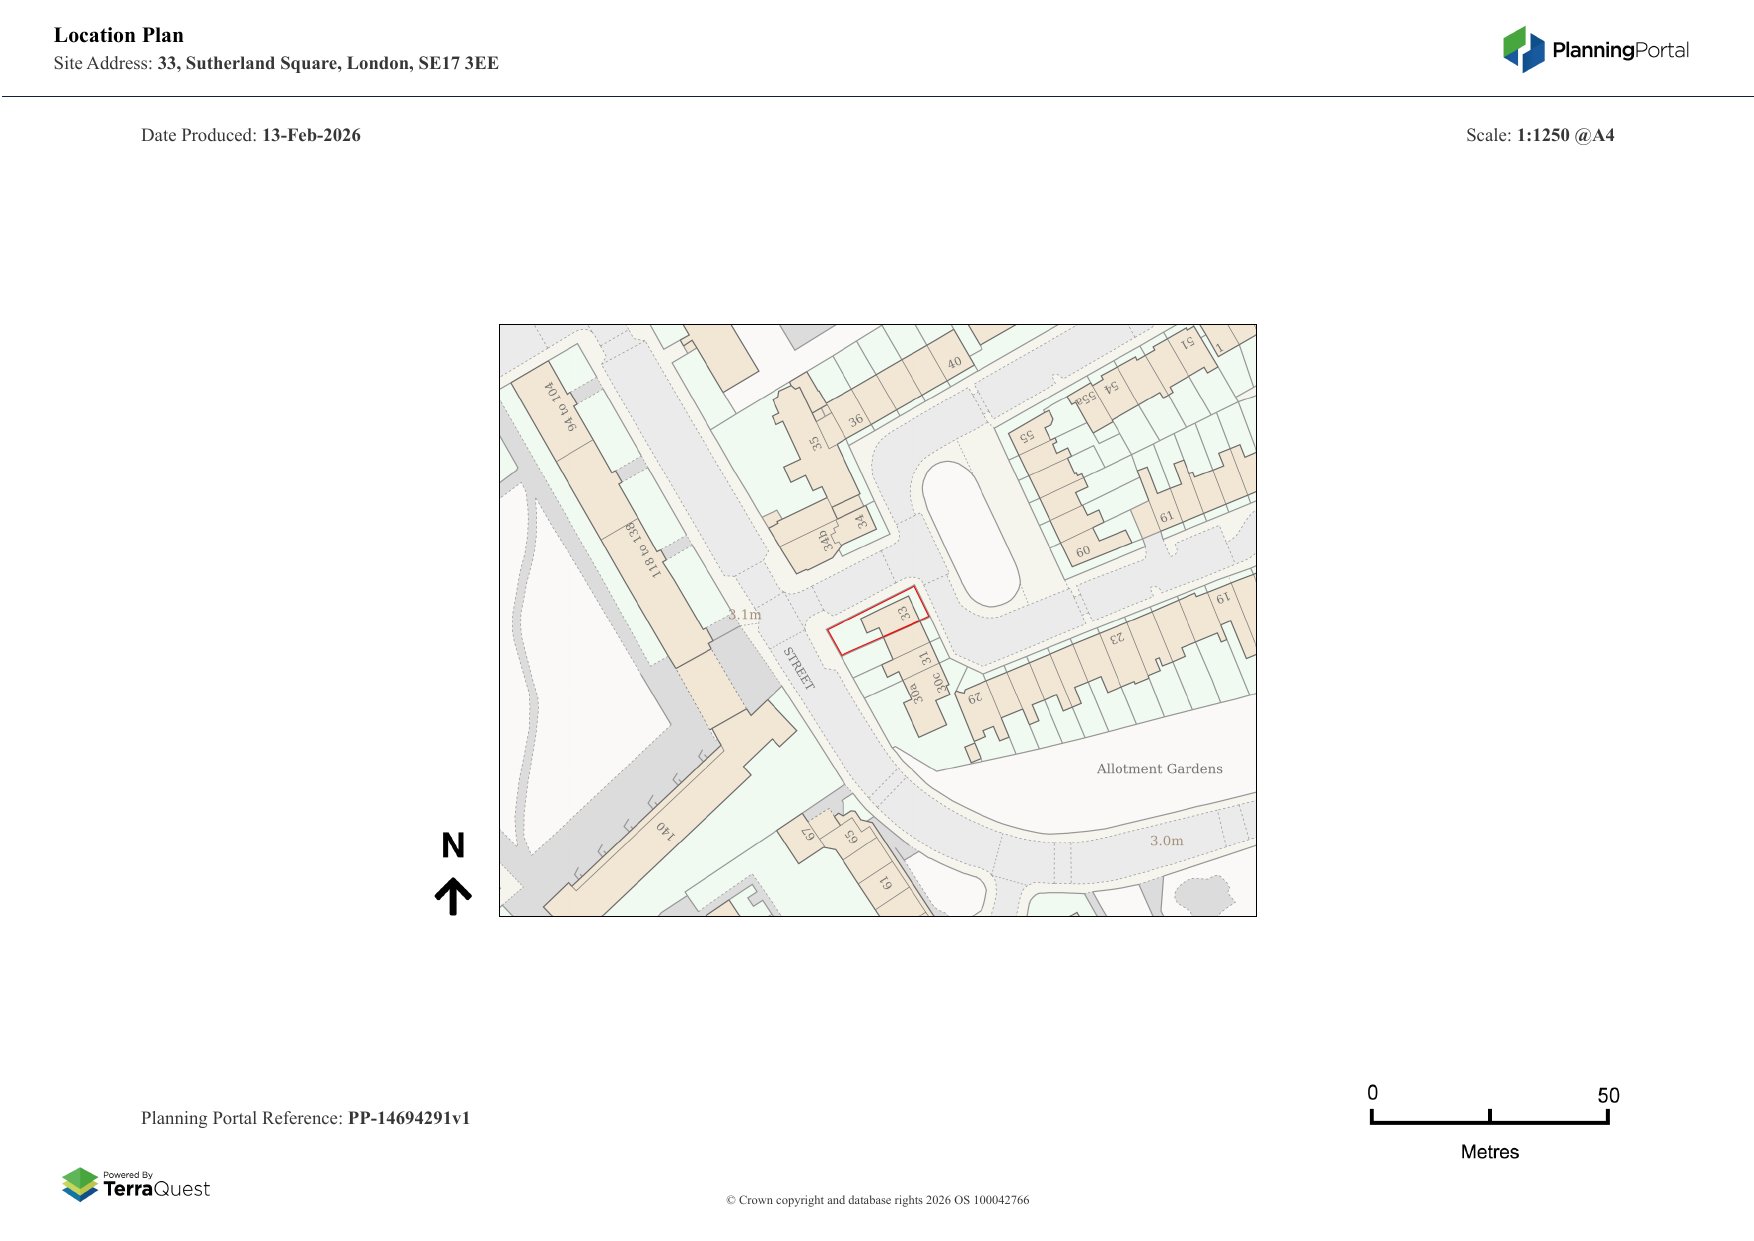The height and width of the screenshot is (1241, 1754).
Task: Click the building numbered 140
Action: [666, 829]
